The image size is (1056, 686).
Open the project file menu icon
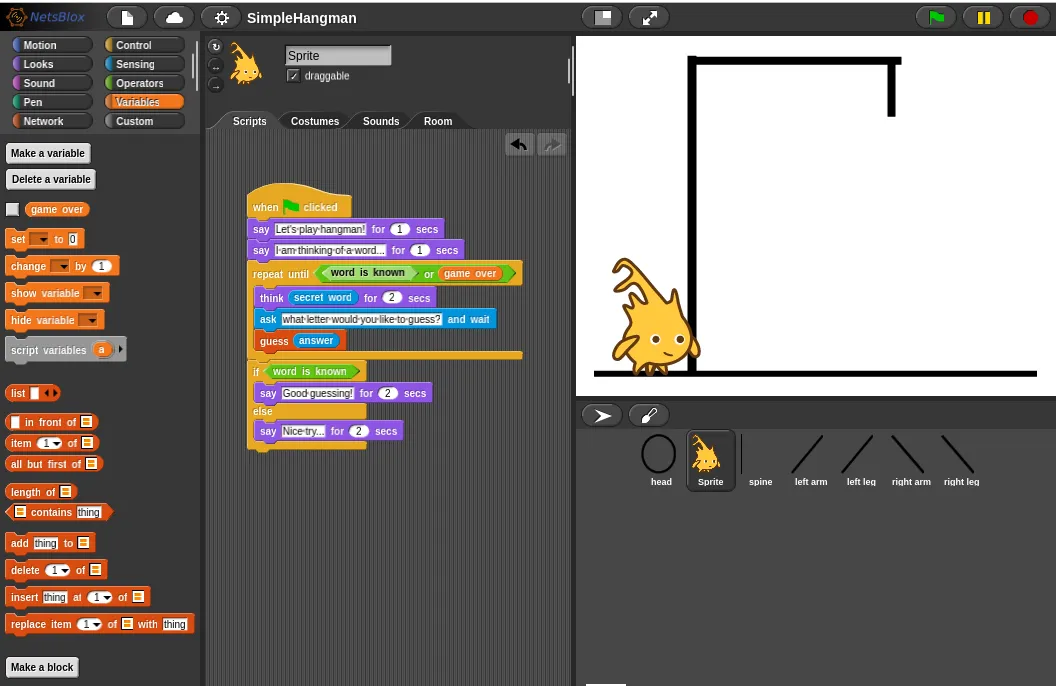coord(127,18)
